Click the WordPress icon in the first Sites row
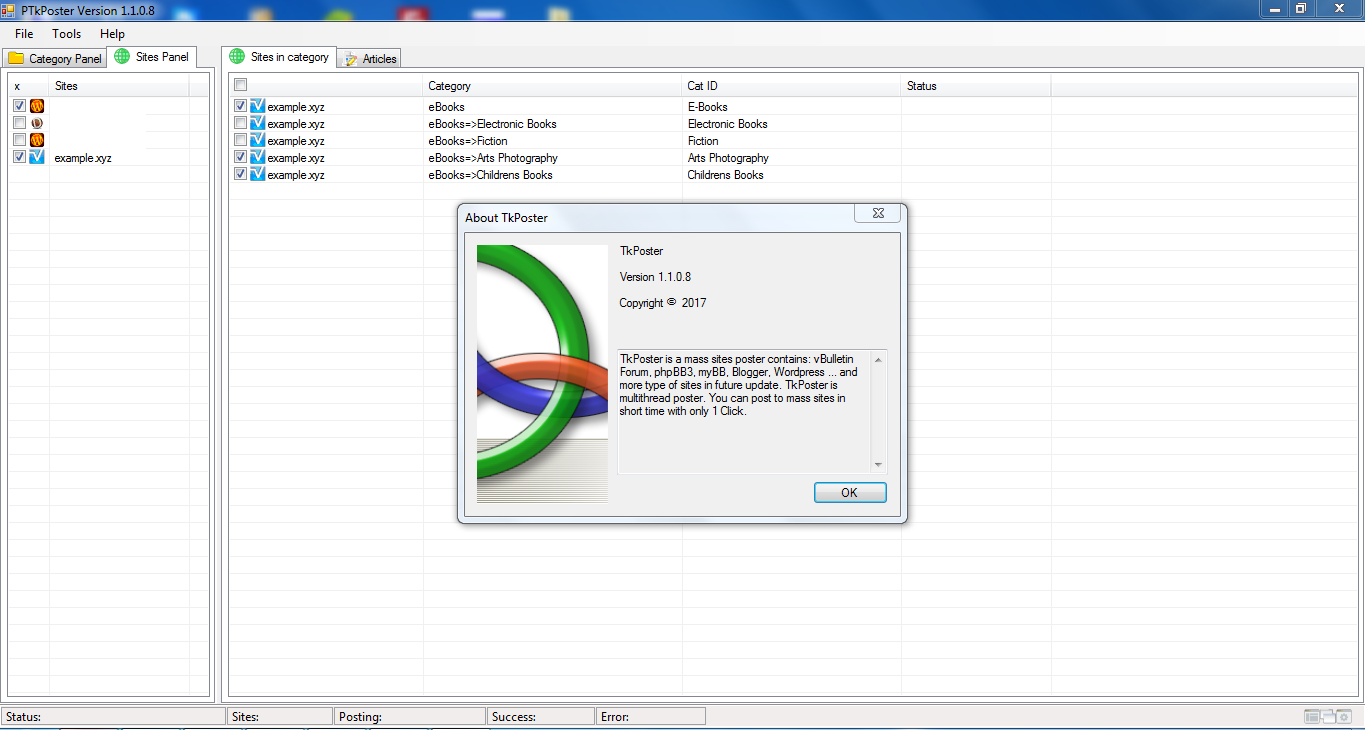Viewport: 1365px width, 730px height. click(x=37, y=106)
